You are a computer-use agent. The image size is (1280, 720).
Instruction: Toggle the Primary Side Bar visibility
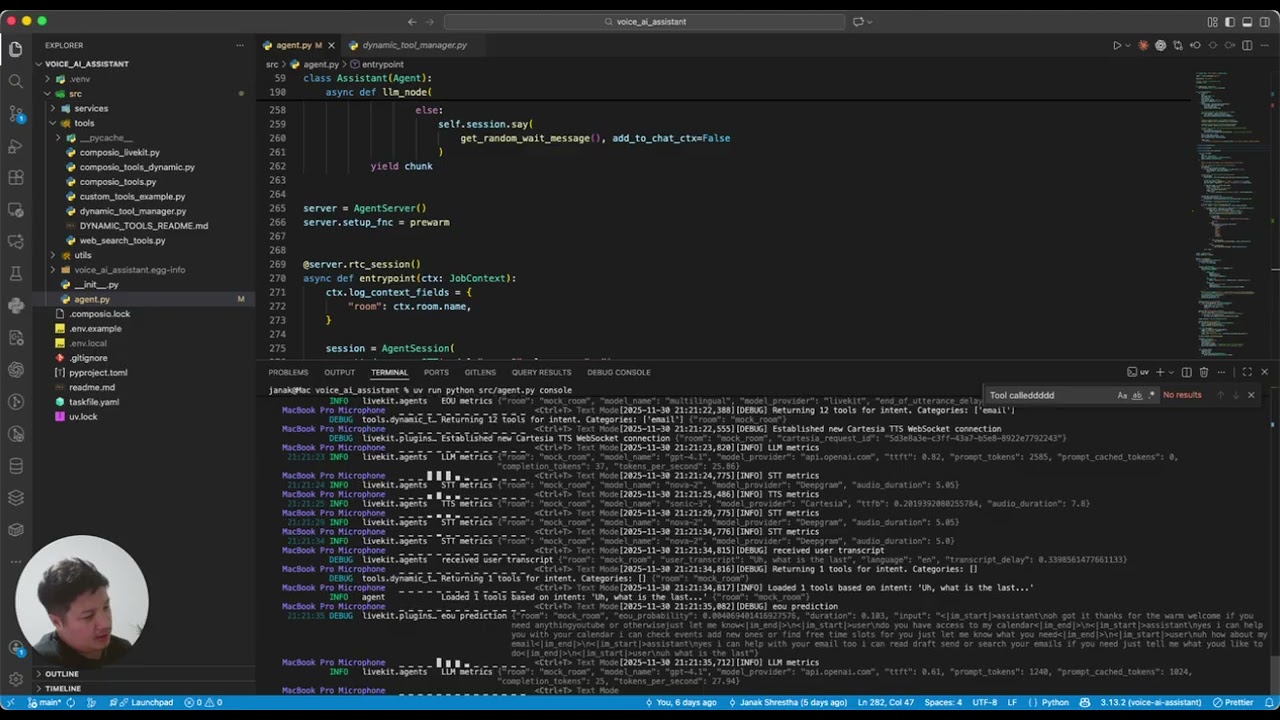pos(1230,22)
